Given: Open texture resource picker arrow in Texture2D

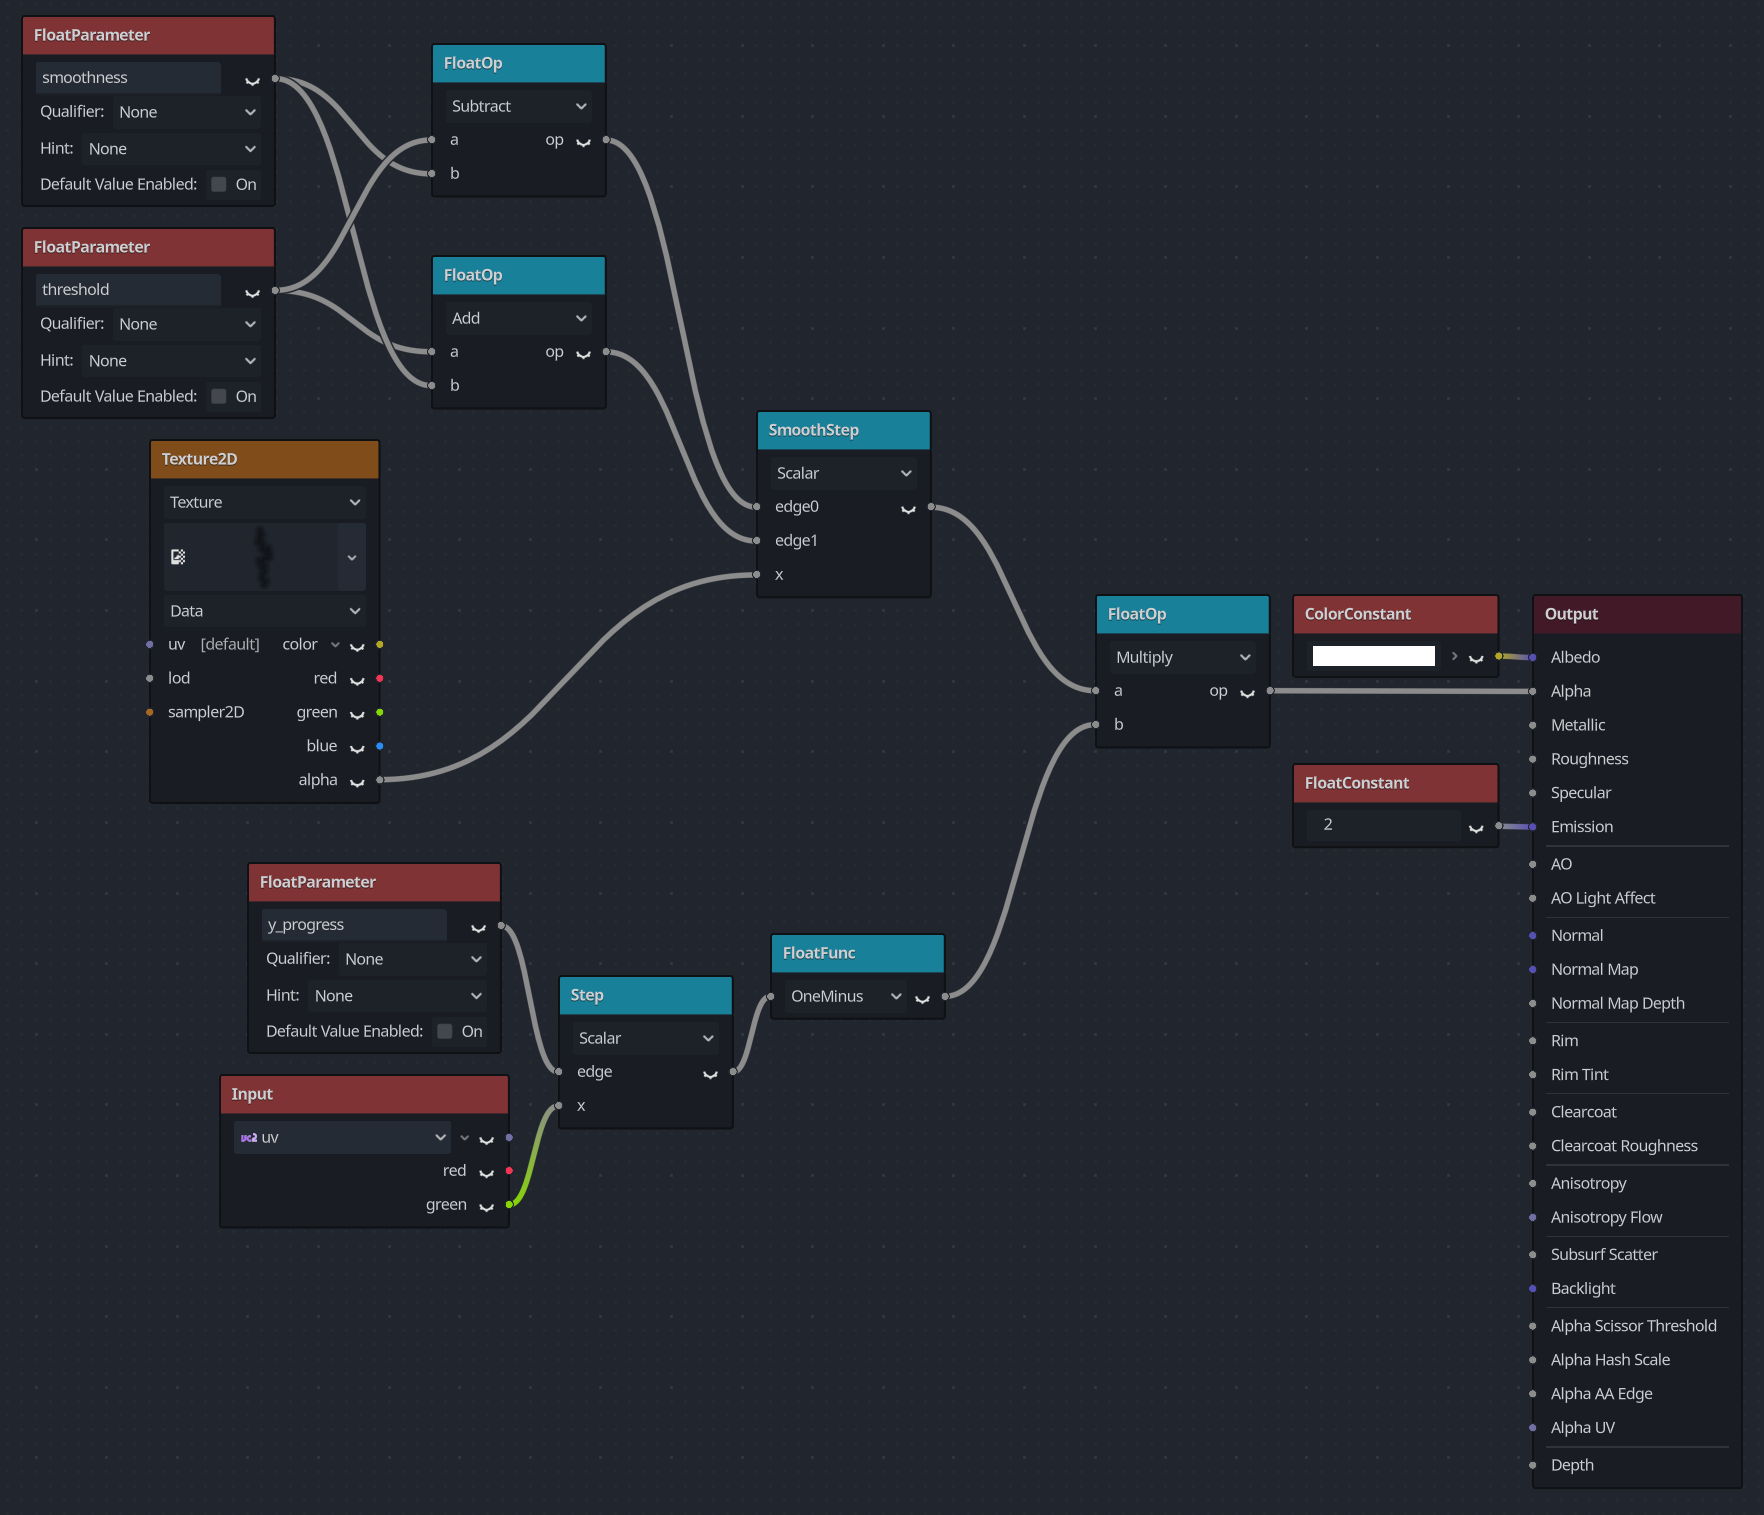Looking at the screenshot, I should (352, 557).
